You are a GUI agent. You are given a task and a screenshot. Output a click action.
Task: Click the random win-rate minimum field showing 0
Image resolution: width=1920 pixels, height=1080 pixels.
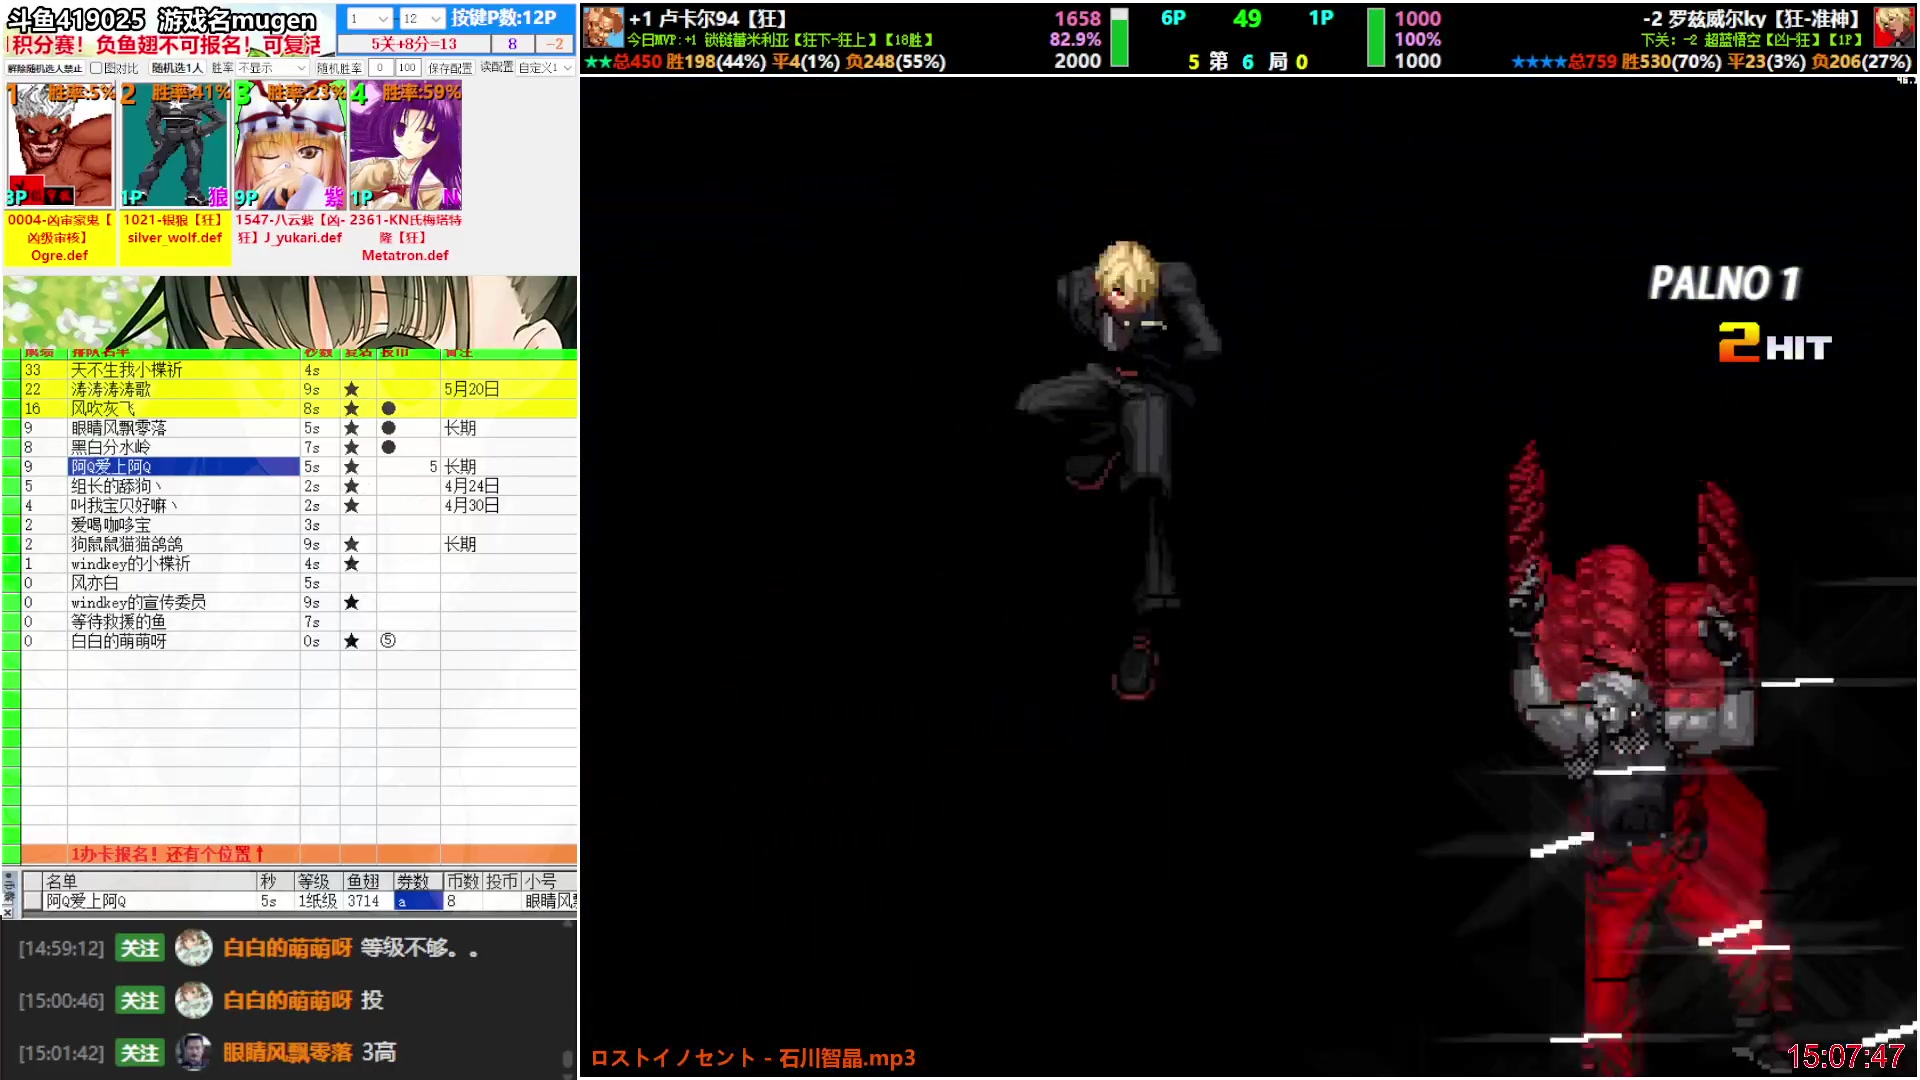coord(380,68)
